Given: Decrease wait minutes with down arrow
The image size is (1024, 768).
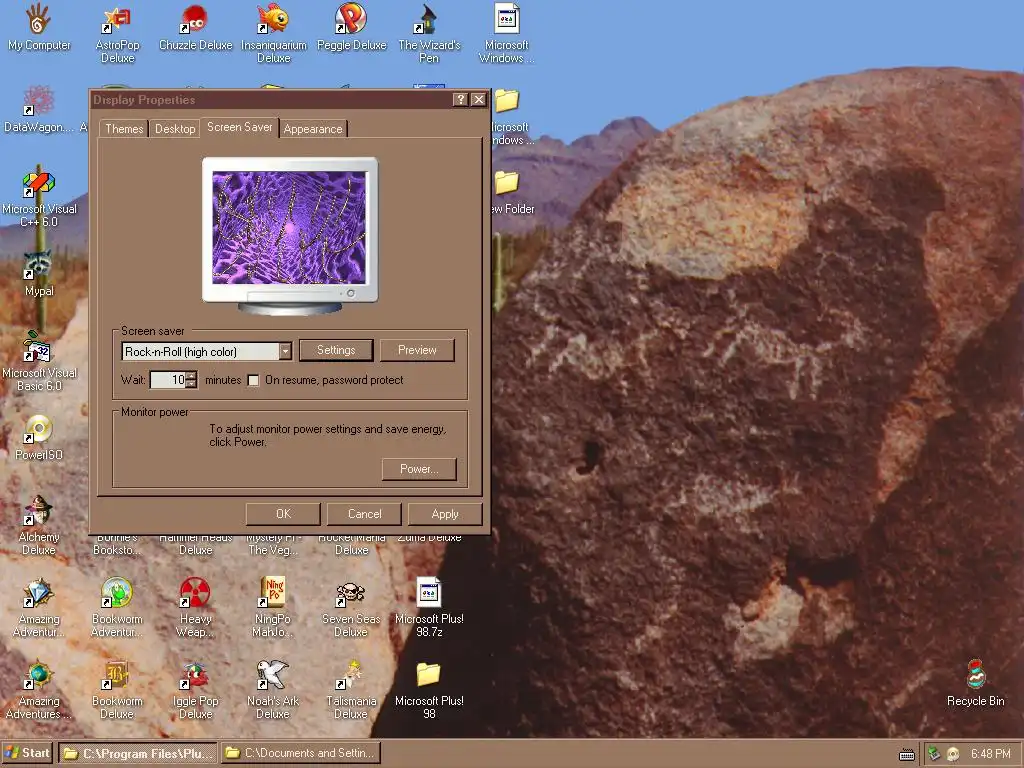Looking at the screenshot, I should tap(191, 384).
